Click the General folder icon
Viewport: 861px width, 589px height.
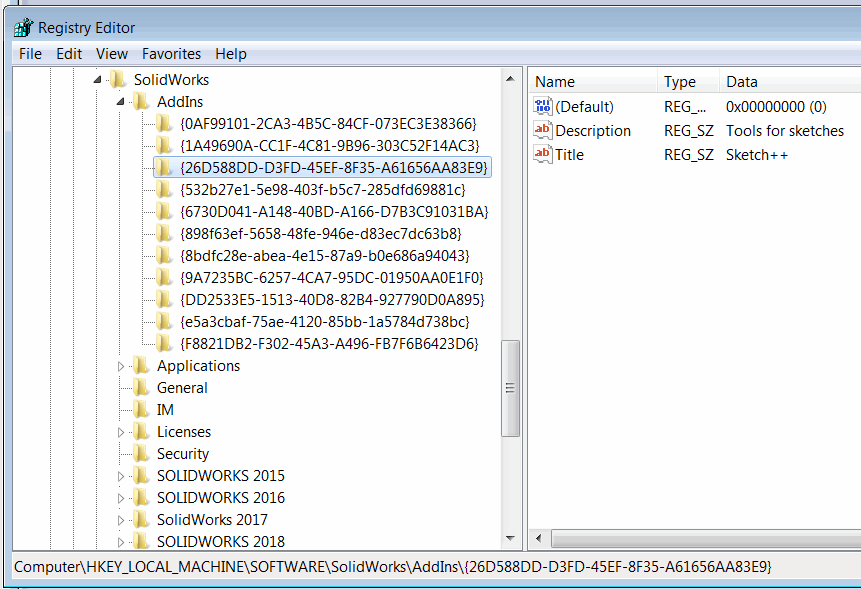tap(141, 388)
